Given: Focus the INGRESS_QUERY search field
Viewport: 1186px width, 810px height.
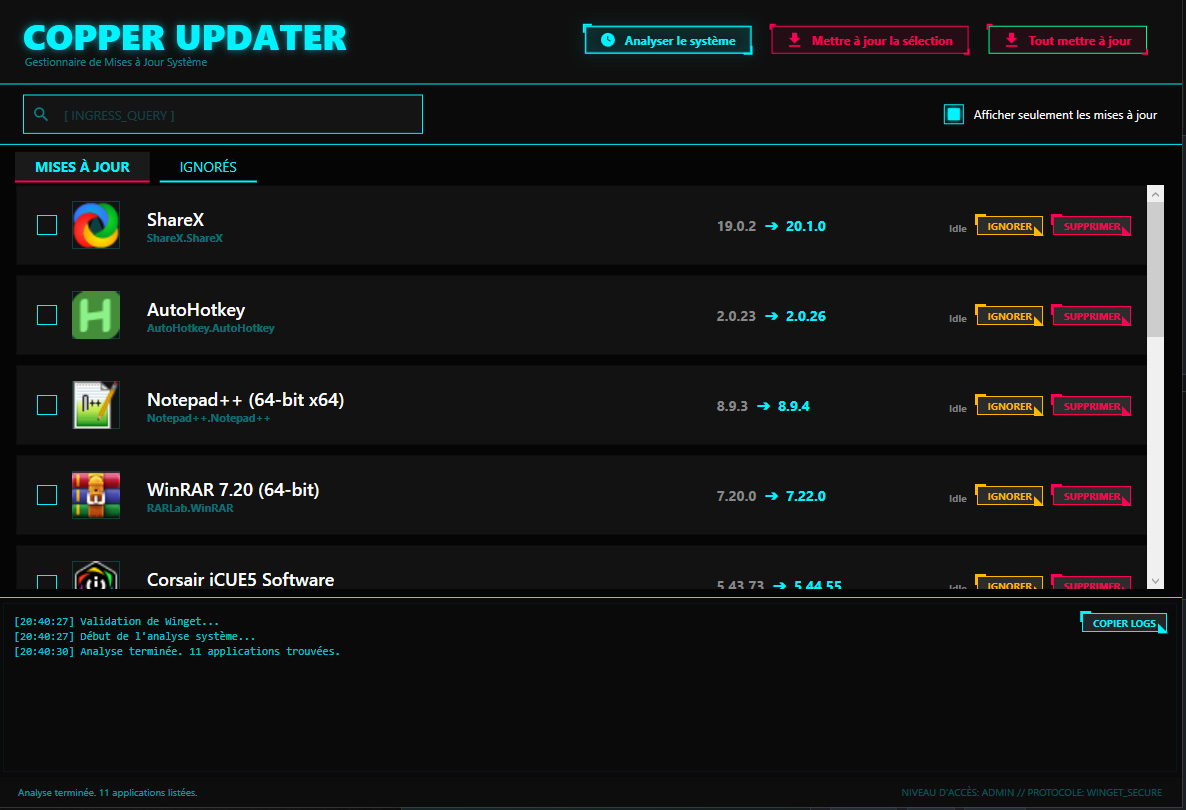Looking at the screenshot, I should (x=222, y=114).
